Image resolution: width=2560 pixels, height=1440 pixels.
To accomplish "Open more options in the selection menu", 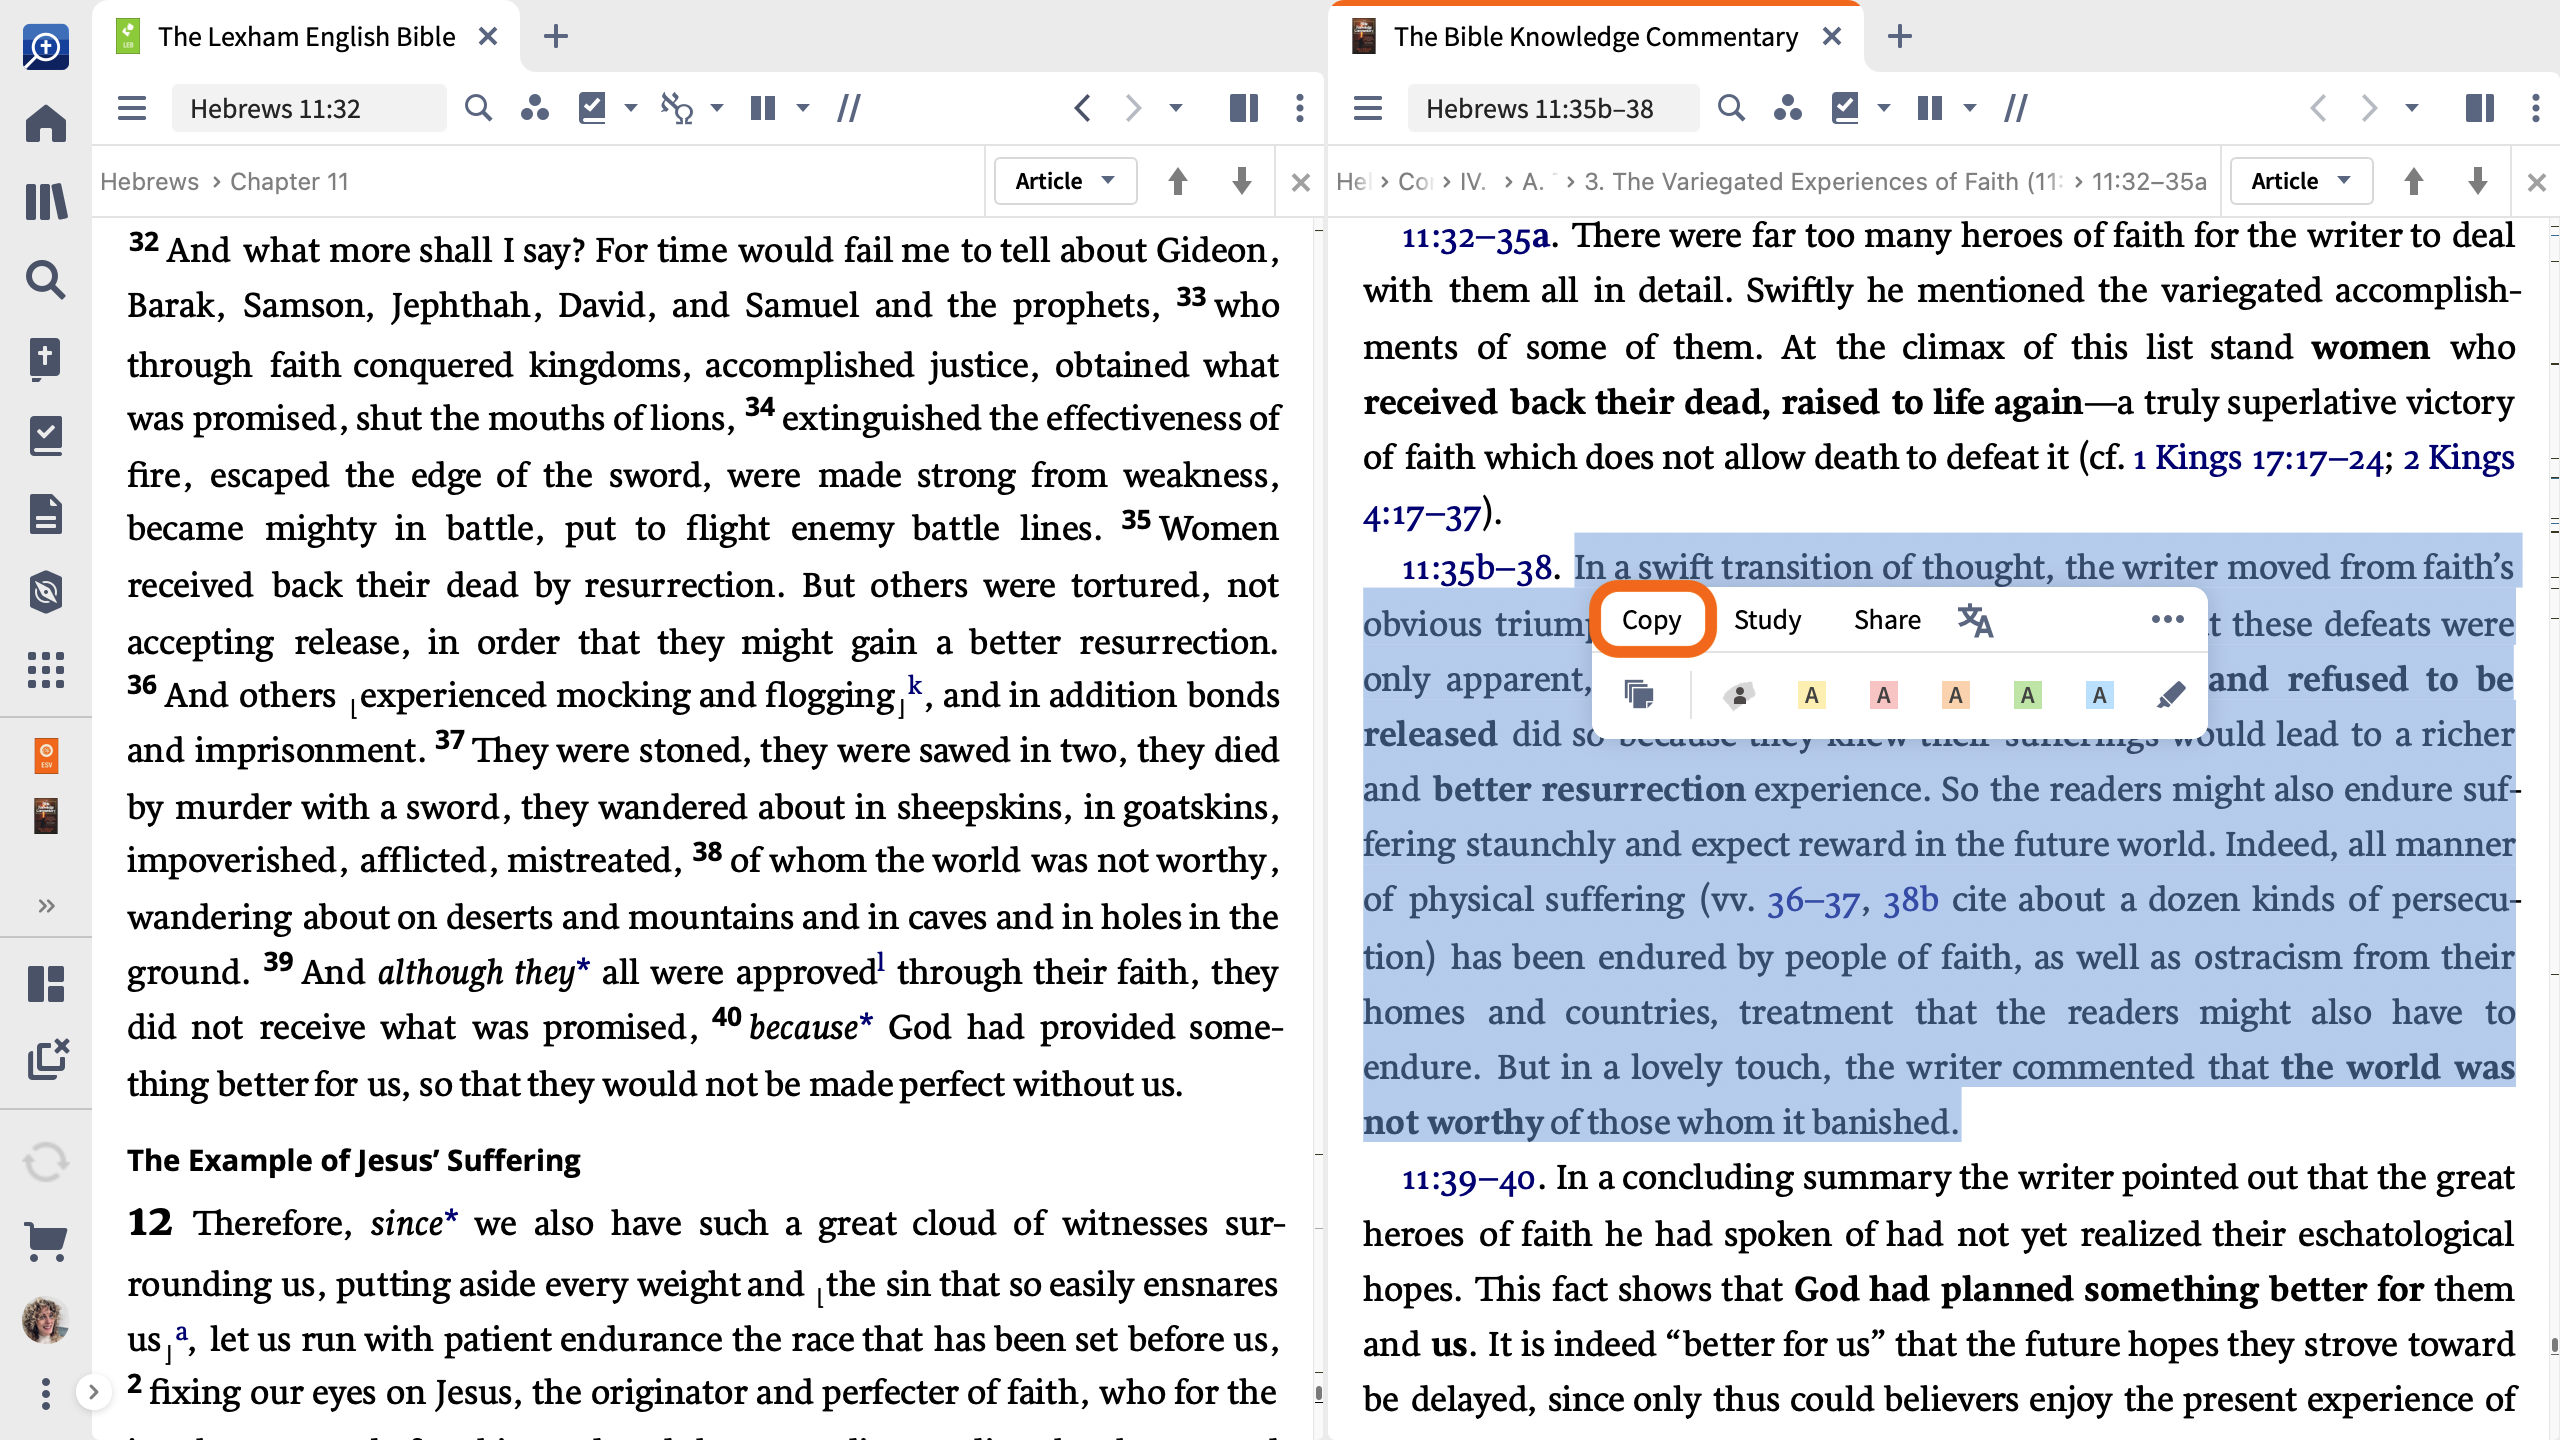I will coord(2167,620).
